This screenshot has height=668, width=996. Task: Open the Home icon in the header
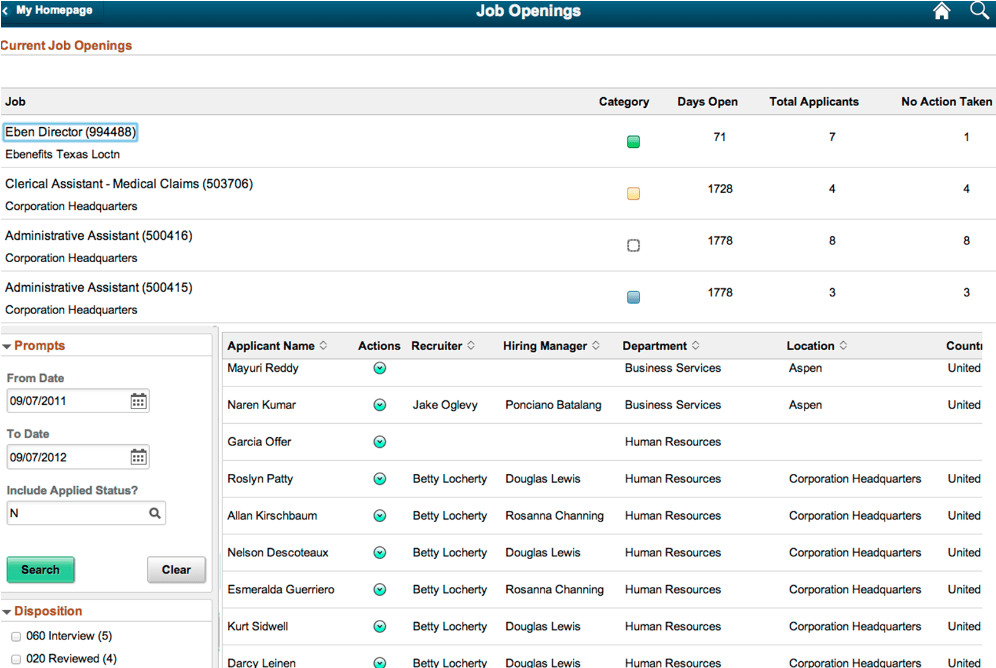pyautogui.click(x=941, y=11)
